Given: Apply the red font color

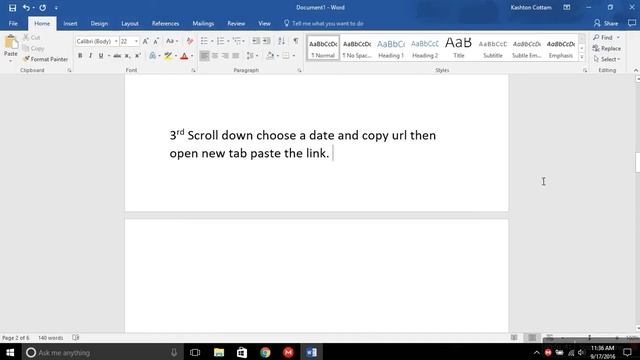Looking at the screenshot, I should point(184,56).
